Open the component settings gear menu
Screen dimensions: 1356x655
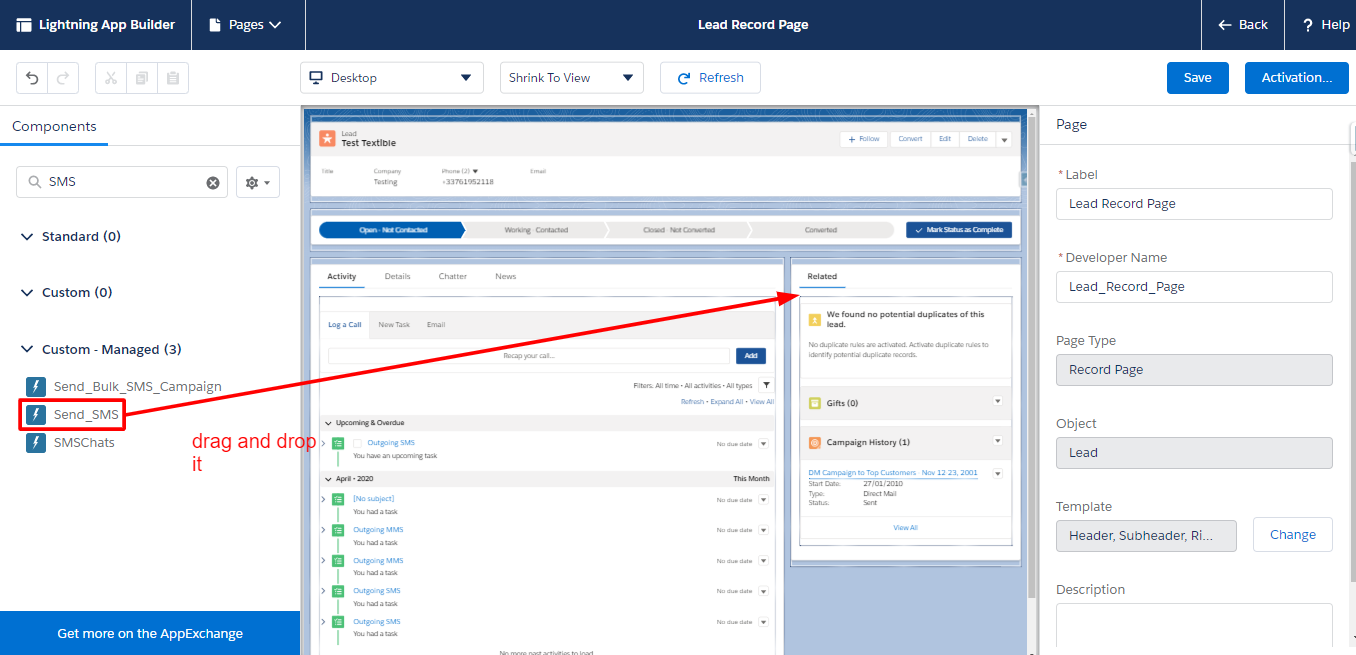coord(258,182)
